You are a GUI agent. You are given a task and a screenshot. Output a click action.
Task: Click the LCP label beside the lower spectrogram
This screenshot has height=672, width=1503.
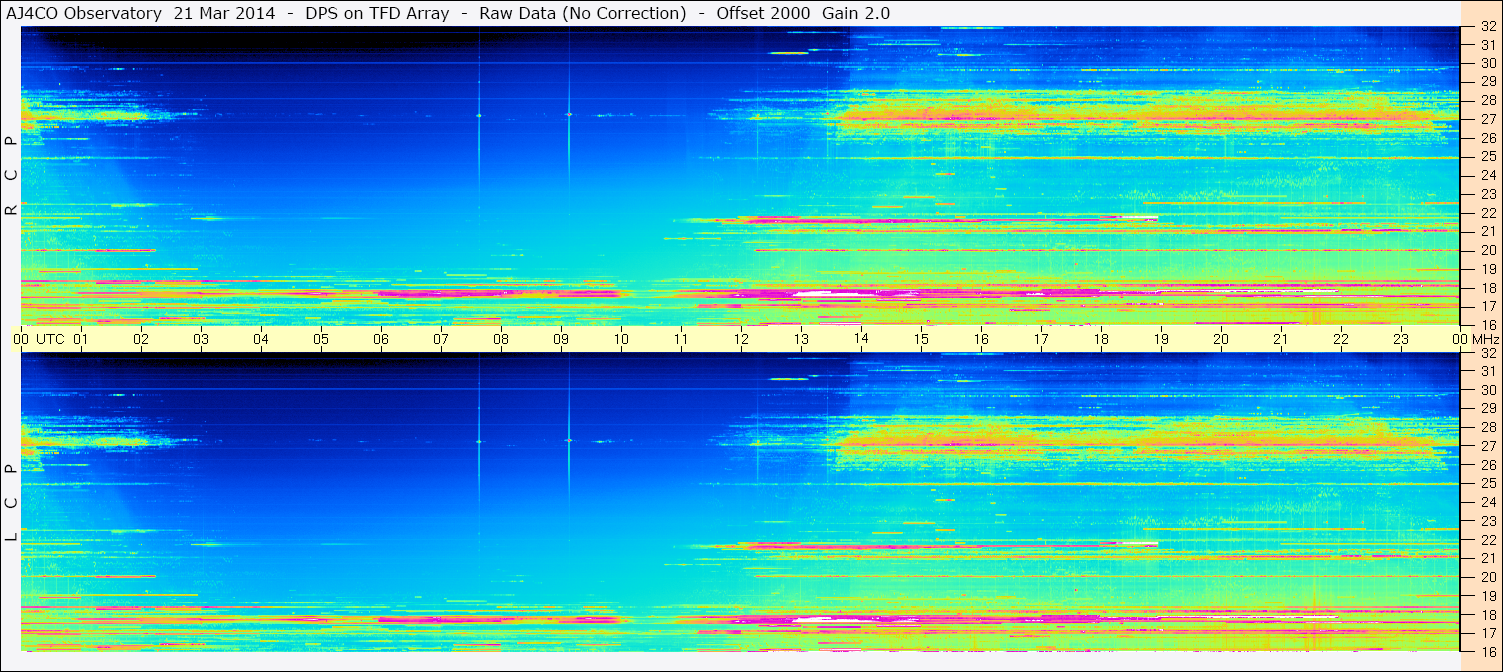tap(11, 502)
